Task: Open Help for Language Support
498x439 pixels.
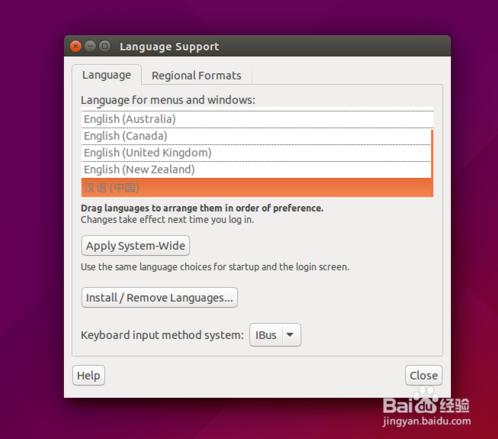Action: pyautogui.click(x=88, y=376)
